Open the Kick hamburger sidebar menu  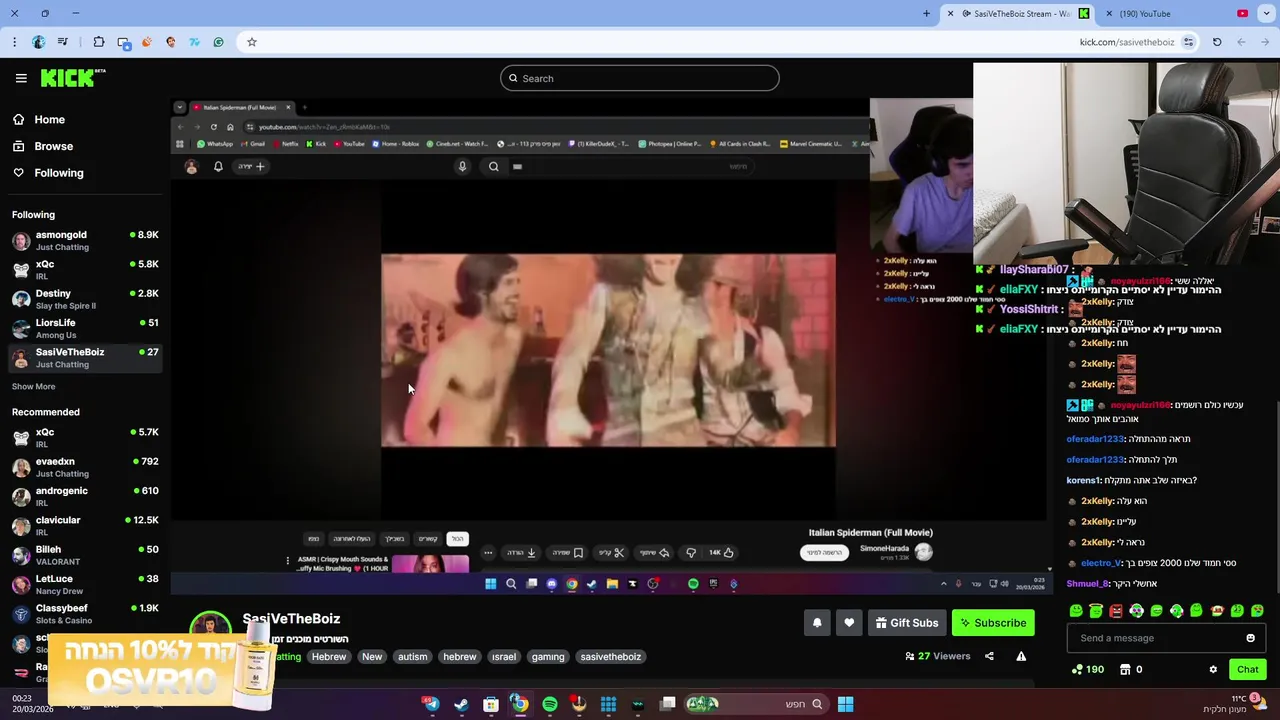click(x=21, y=78)
